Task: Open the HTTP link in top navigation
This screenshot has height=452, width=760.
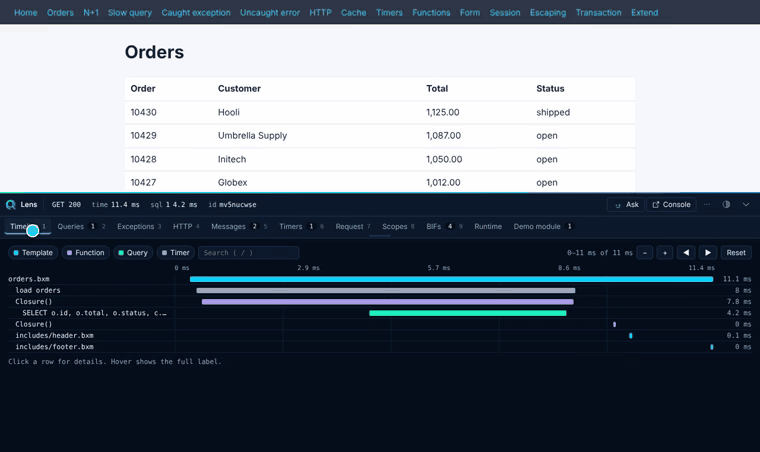Action: click(x=320, y=13)
